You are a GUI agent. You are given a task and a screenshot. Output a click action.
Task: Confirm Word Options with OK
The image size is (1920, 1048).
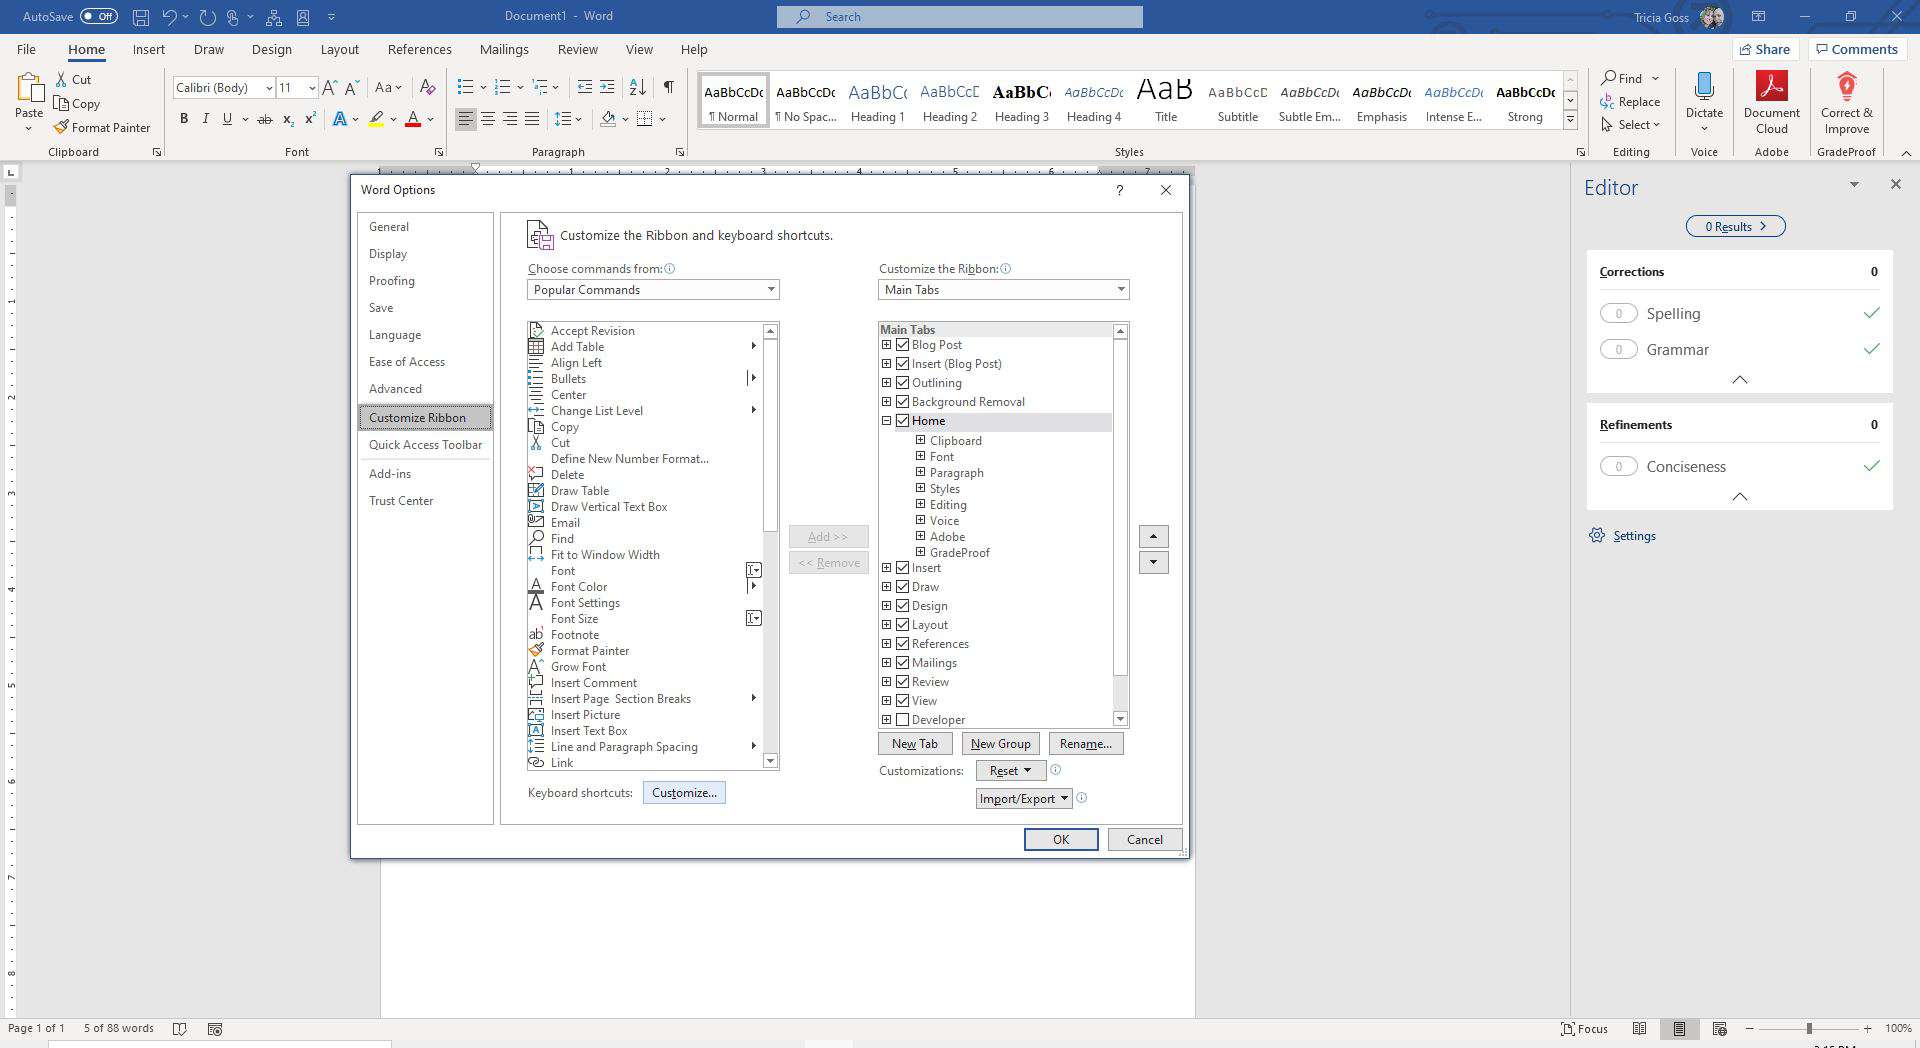pyautogui.click(x=1061, y=840)
